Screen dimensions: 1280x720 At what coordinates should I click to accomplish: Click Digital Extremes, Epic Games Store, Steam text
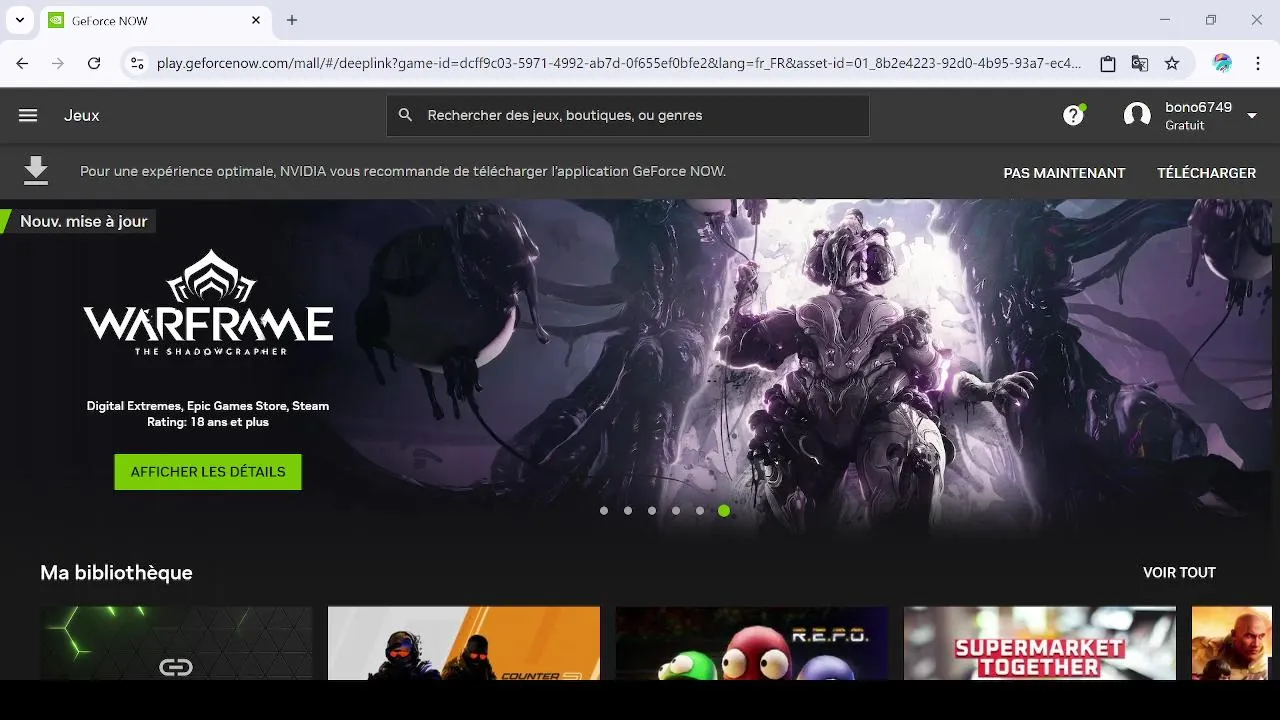208,406
